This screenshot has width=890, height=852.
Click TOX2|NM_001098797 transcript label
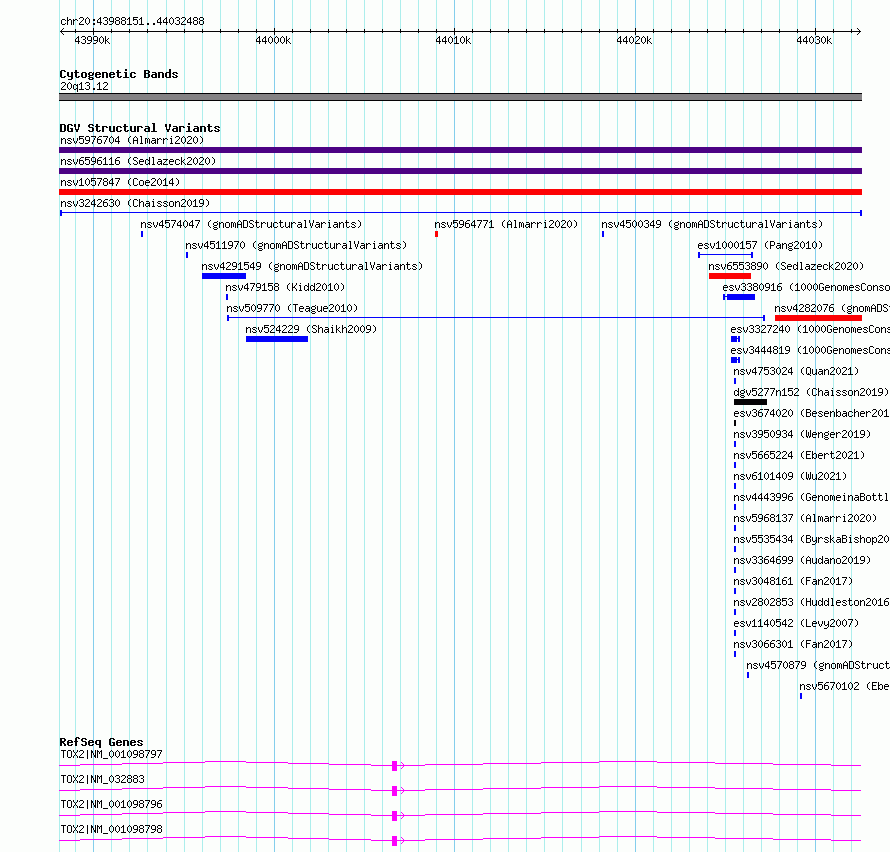point(111,754)
